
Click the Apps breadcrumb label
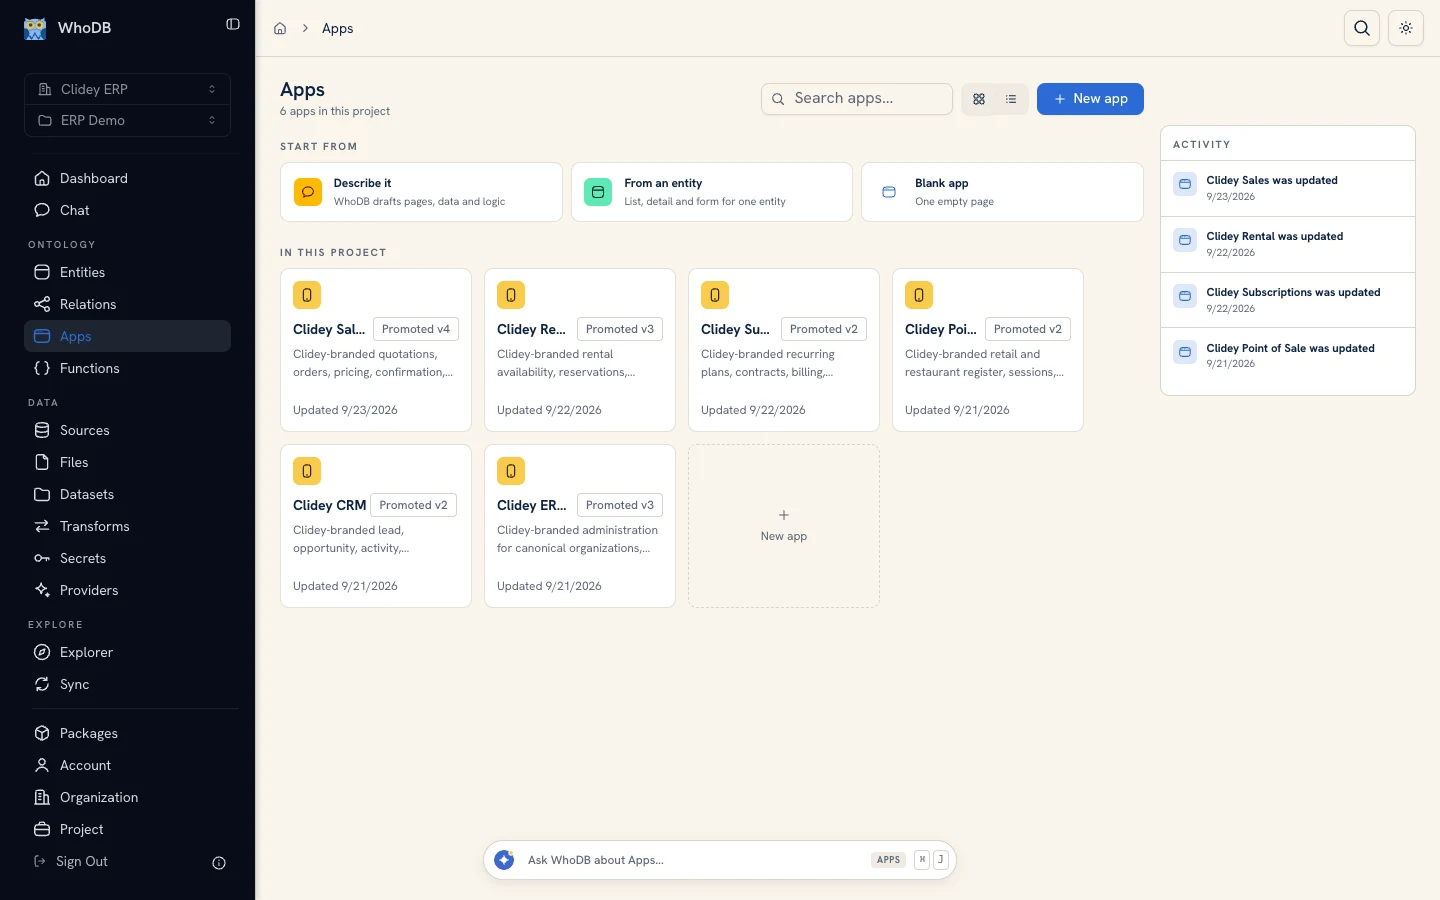(x=338, y=29)
